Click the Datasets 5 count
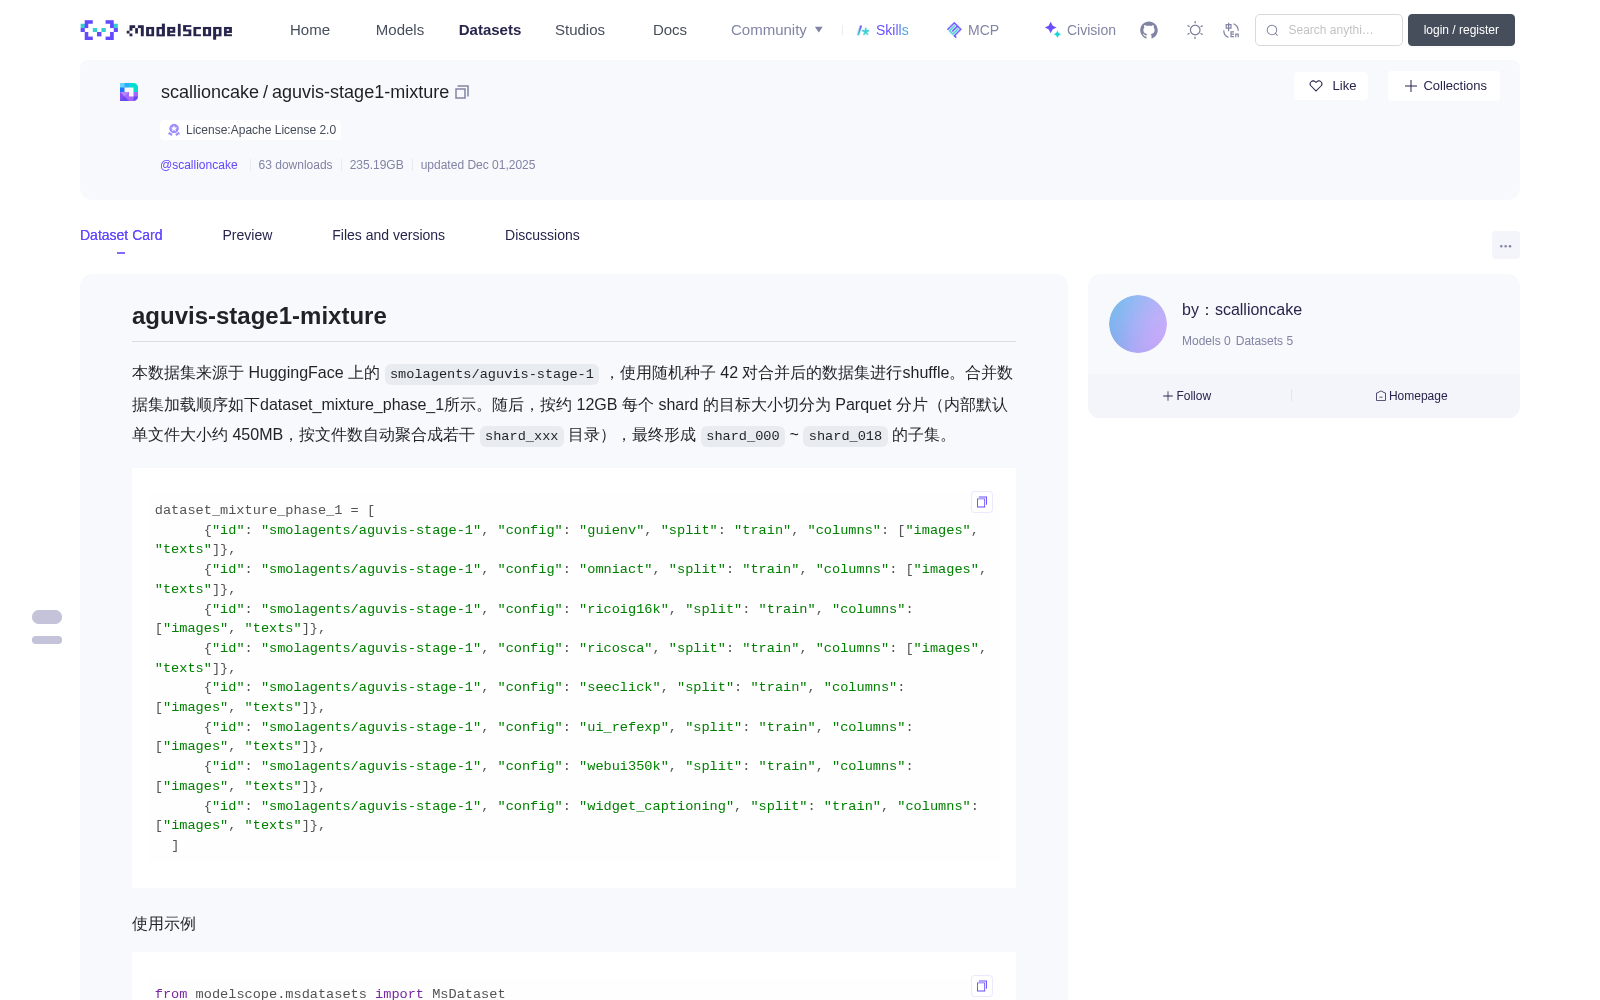Screen dimensions: 1600x1000 [1264, 341]
